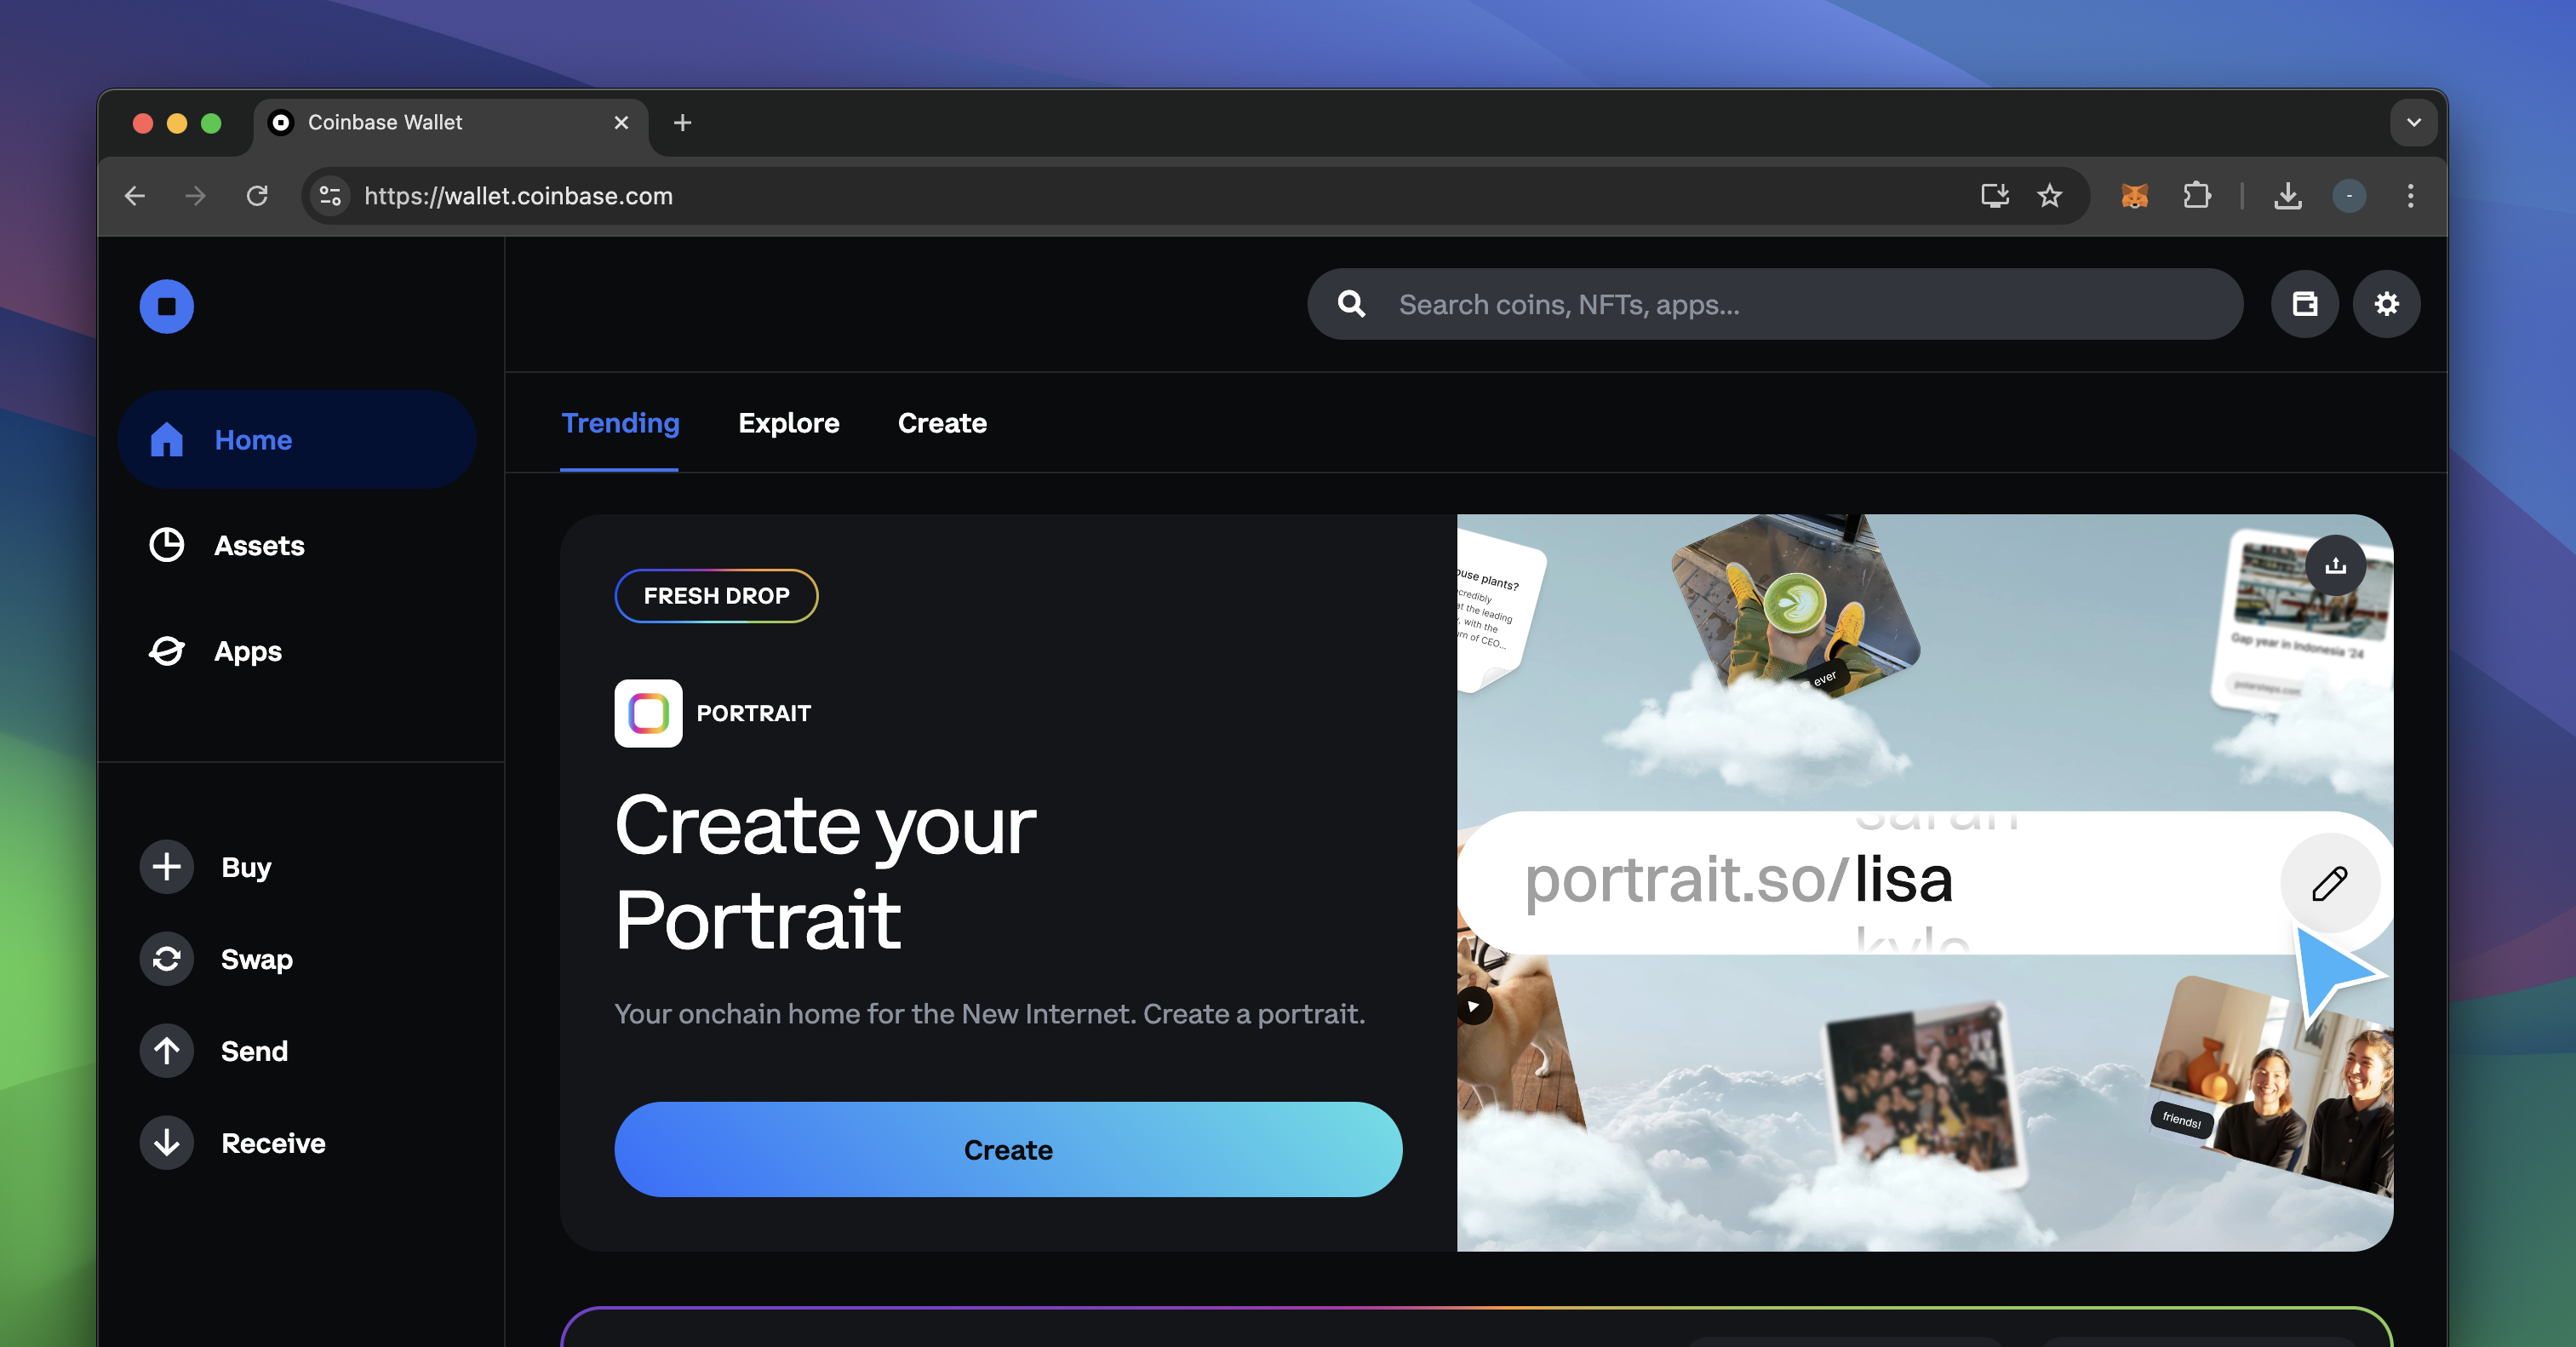The height and width of the screenshot is (1347, 2576).
Task: Open the MetaMask fox extension icon
Action: coord(2136,196)
